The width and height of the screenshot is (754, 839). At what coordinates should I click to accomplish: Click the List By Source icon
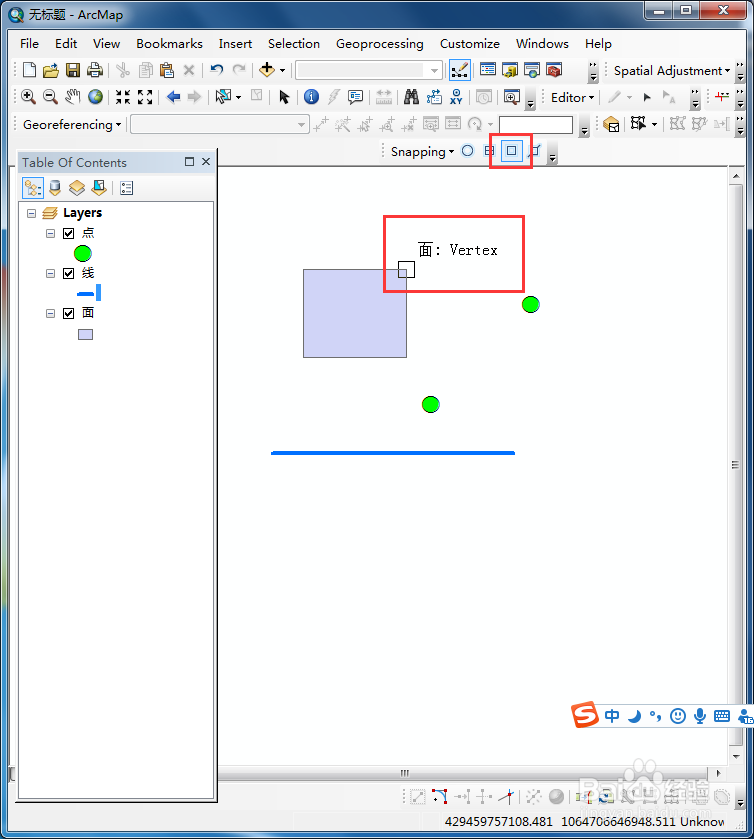click(x=55, y=188)
